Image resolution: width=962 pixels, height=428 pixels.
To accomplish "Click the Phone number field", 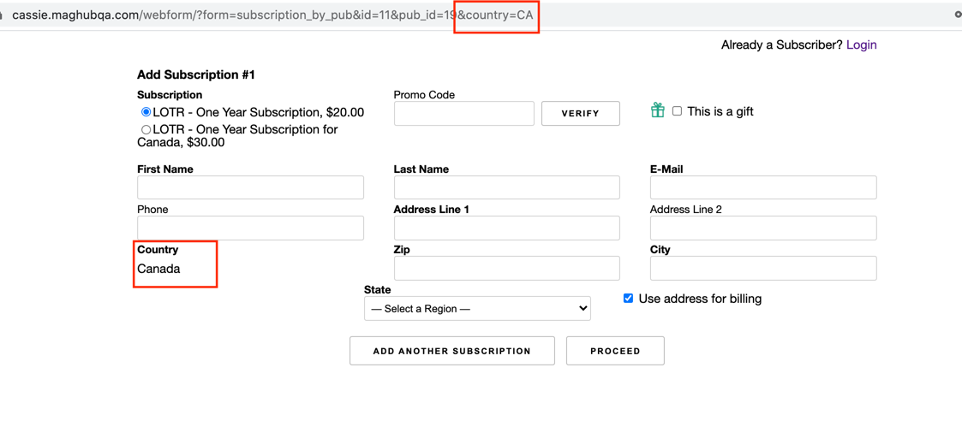I will click(x=250, y=228).
